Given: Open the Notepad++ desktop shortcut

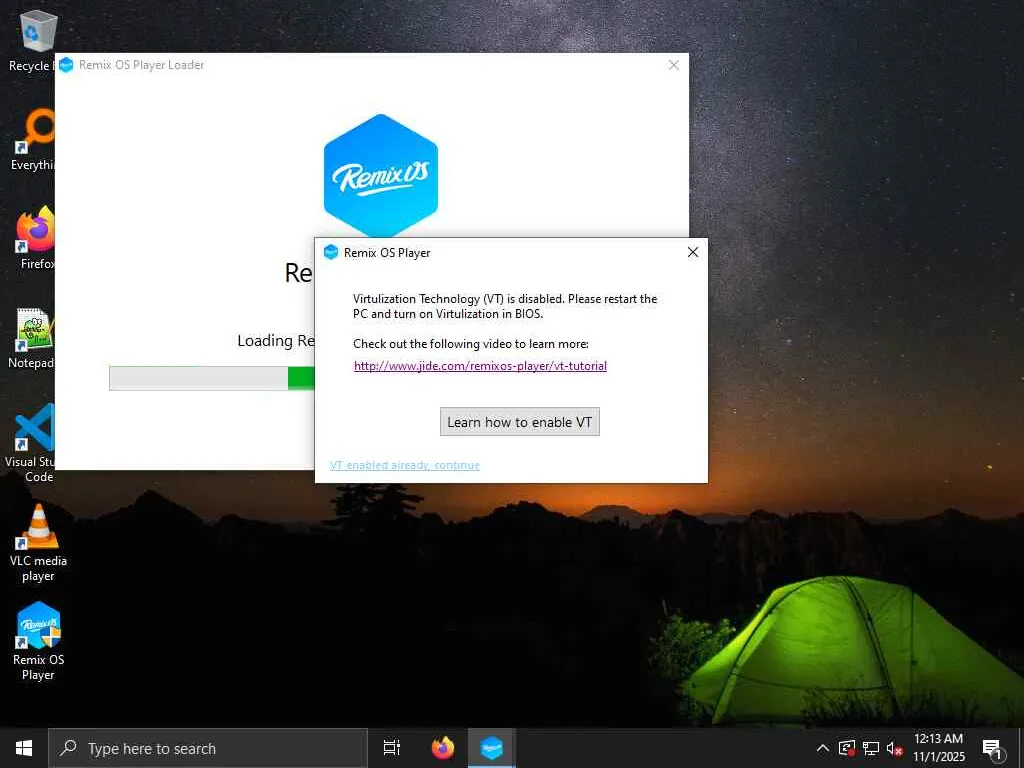Looking at the screenshot, I should click(30, 338).
